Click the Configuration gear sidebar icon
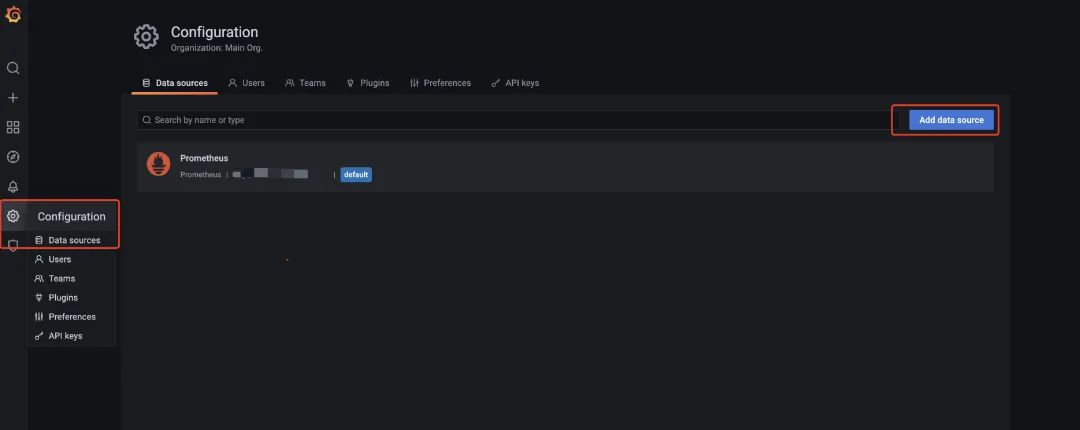The width and height of the screenshot is (1080, 430). tap(13, 216)
